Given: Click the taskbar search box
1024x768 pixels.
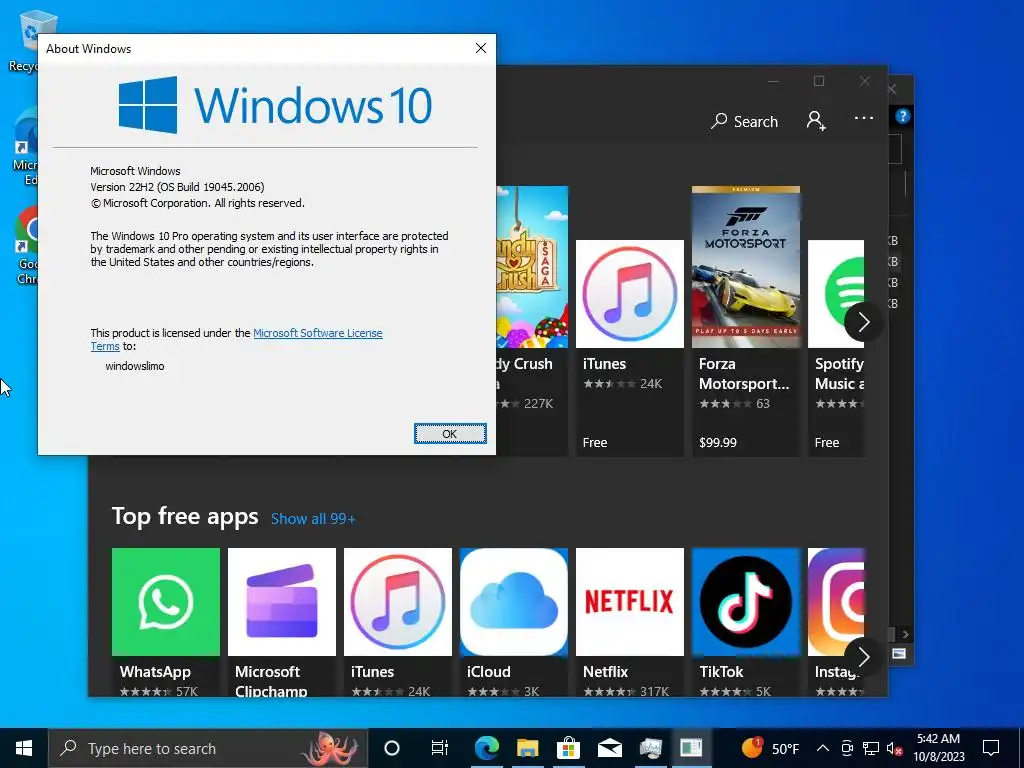Looking at the screenshot, I should 208,748.
